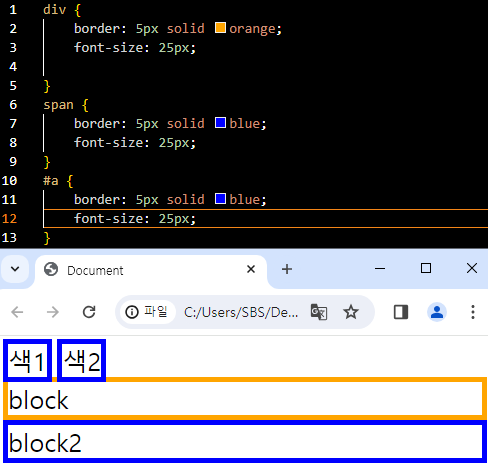Select the Document browser tab
This screenshot has height=468, width=488.
[x=151, y=270]
